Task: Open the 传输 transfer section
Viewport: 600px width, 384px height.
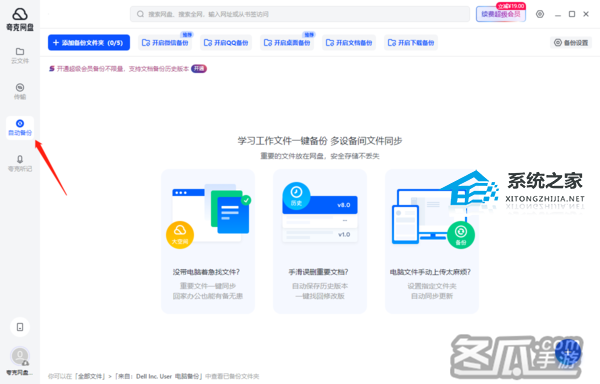Action: [x=20, y=91]
